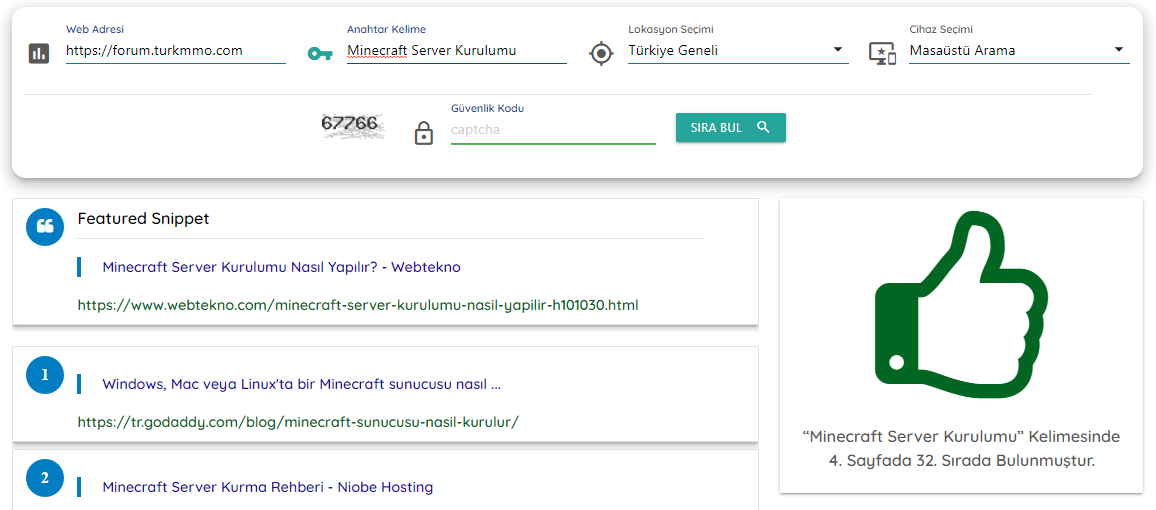Click the blue number 2 result badge
This screenshot has height=510, width=1156.
[45, 478]
